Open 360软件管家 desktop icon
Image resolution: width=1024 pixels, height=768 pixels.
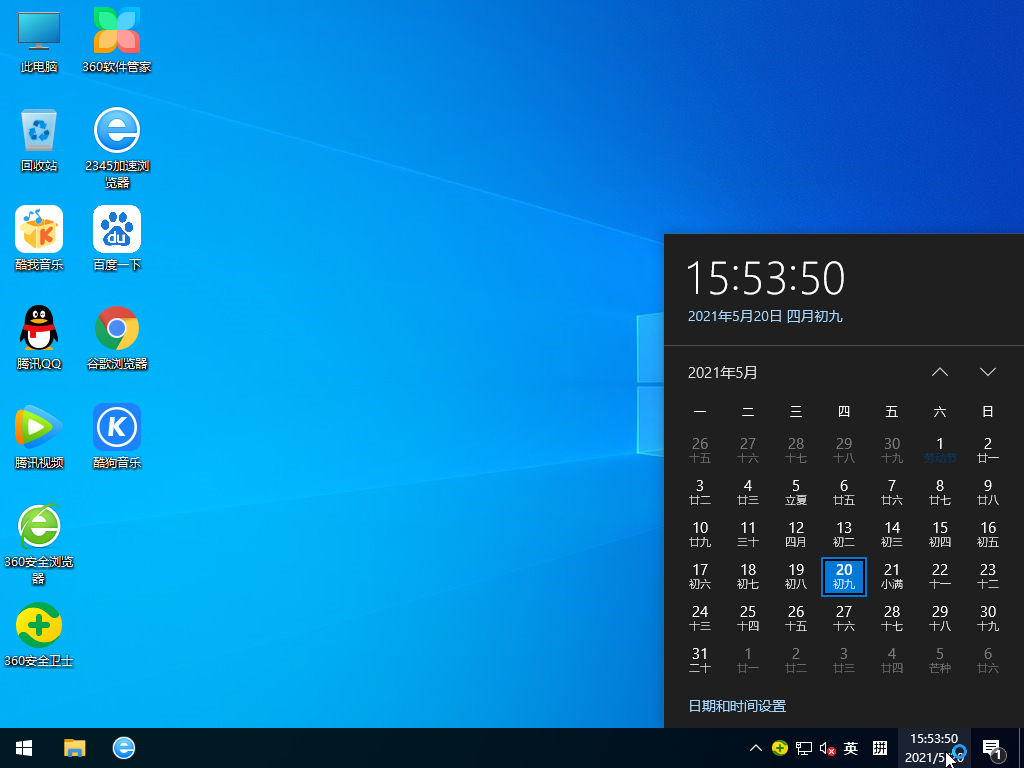coord(117,40)
